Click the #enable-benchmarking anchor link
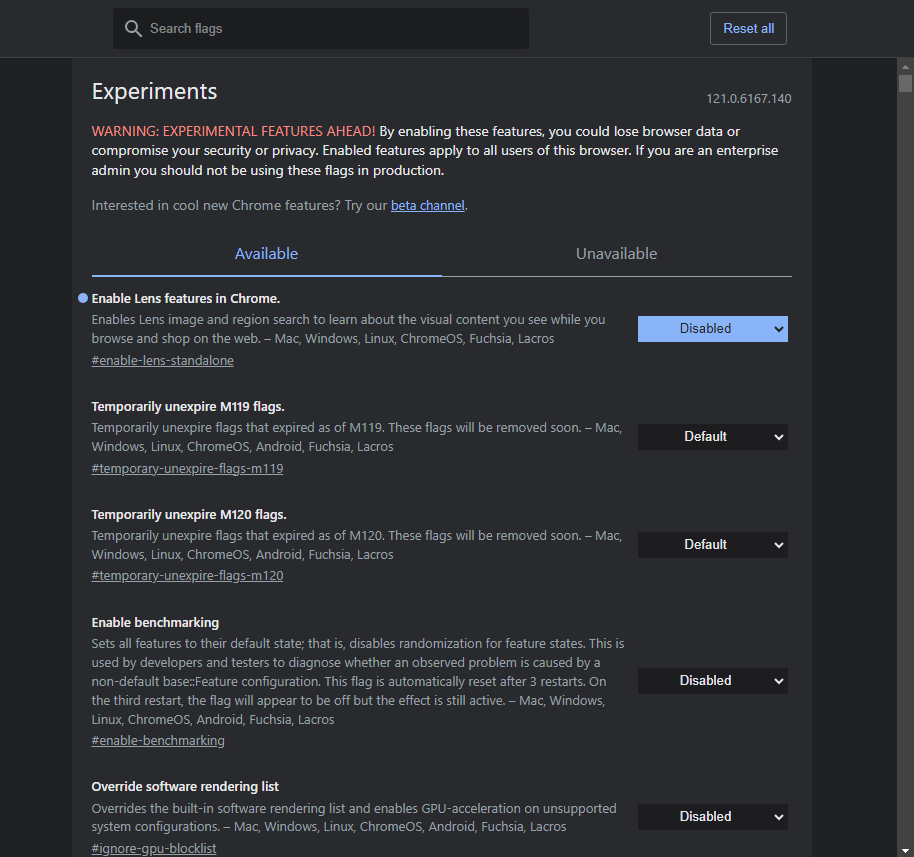The image size is (914, 857). click(x=158, y=741)
